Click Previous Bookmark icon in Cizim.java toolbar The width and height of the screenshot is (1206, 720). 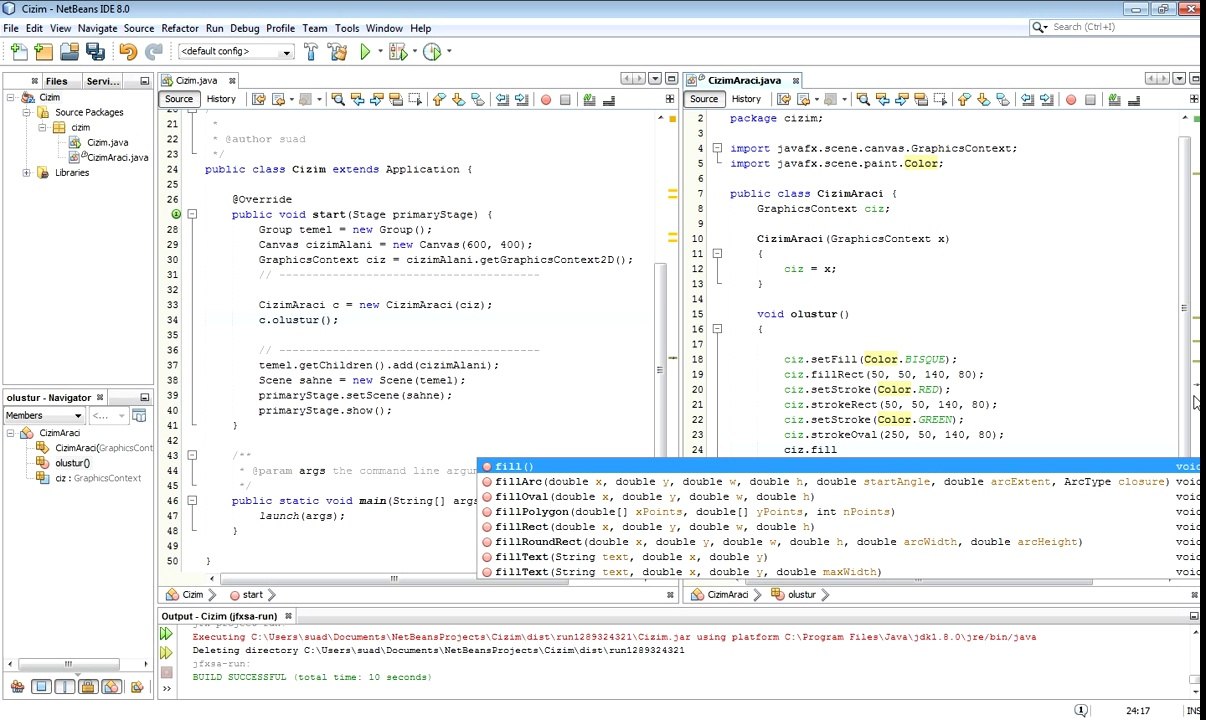439,99
